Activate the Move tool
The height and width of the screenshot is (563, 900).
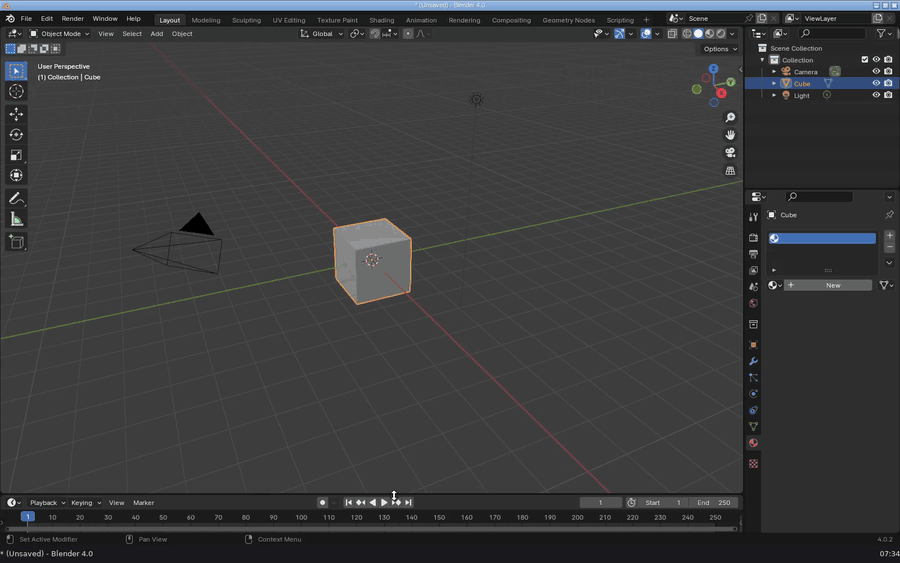(x=16, y=114)
